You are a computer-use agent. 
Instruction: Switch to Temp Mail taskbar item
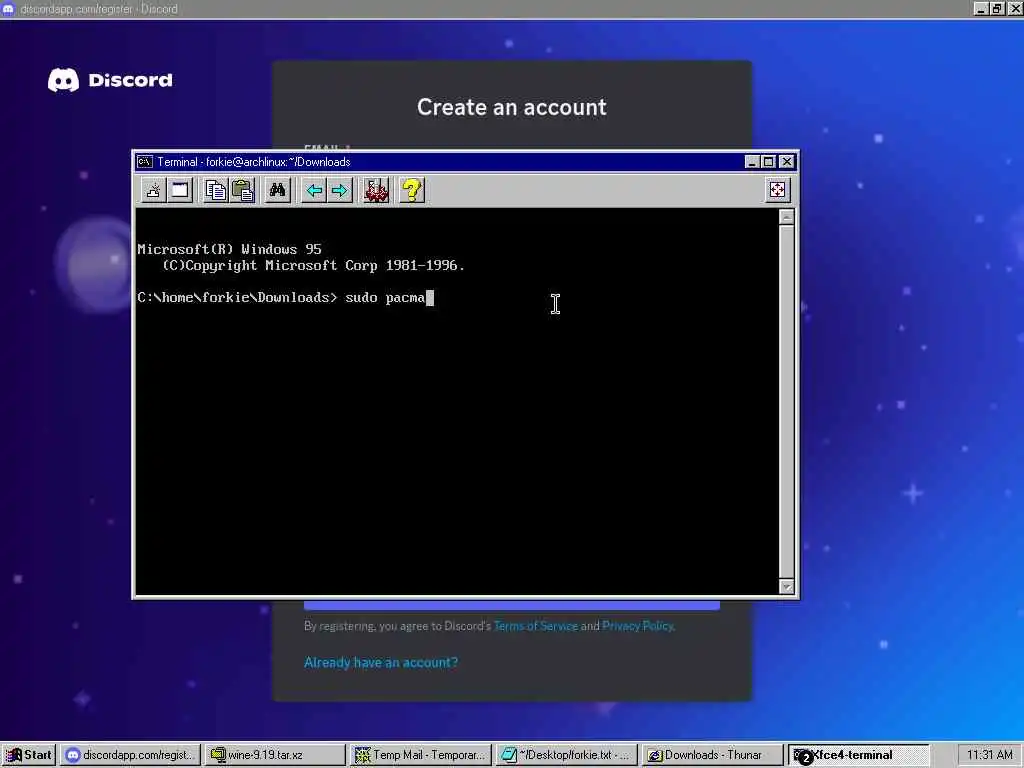pyautogui.click(x=420, y=755)
